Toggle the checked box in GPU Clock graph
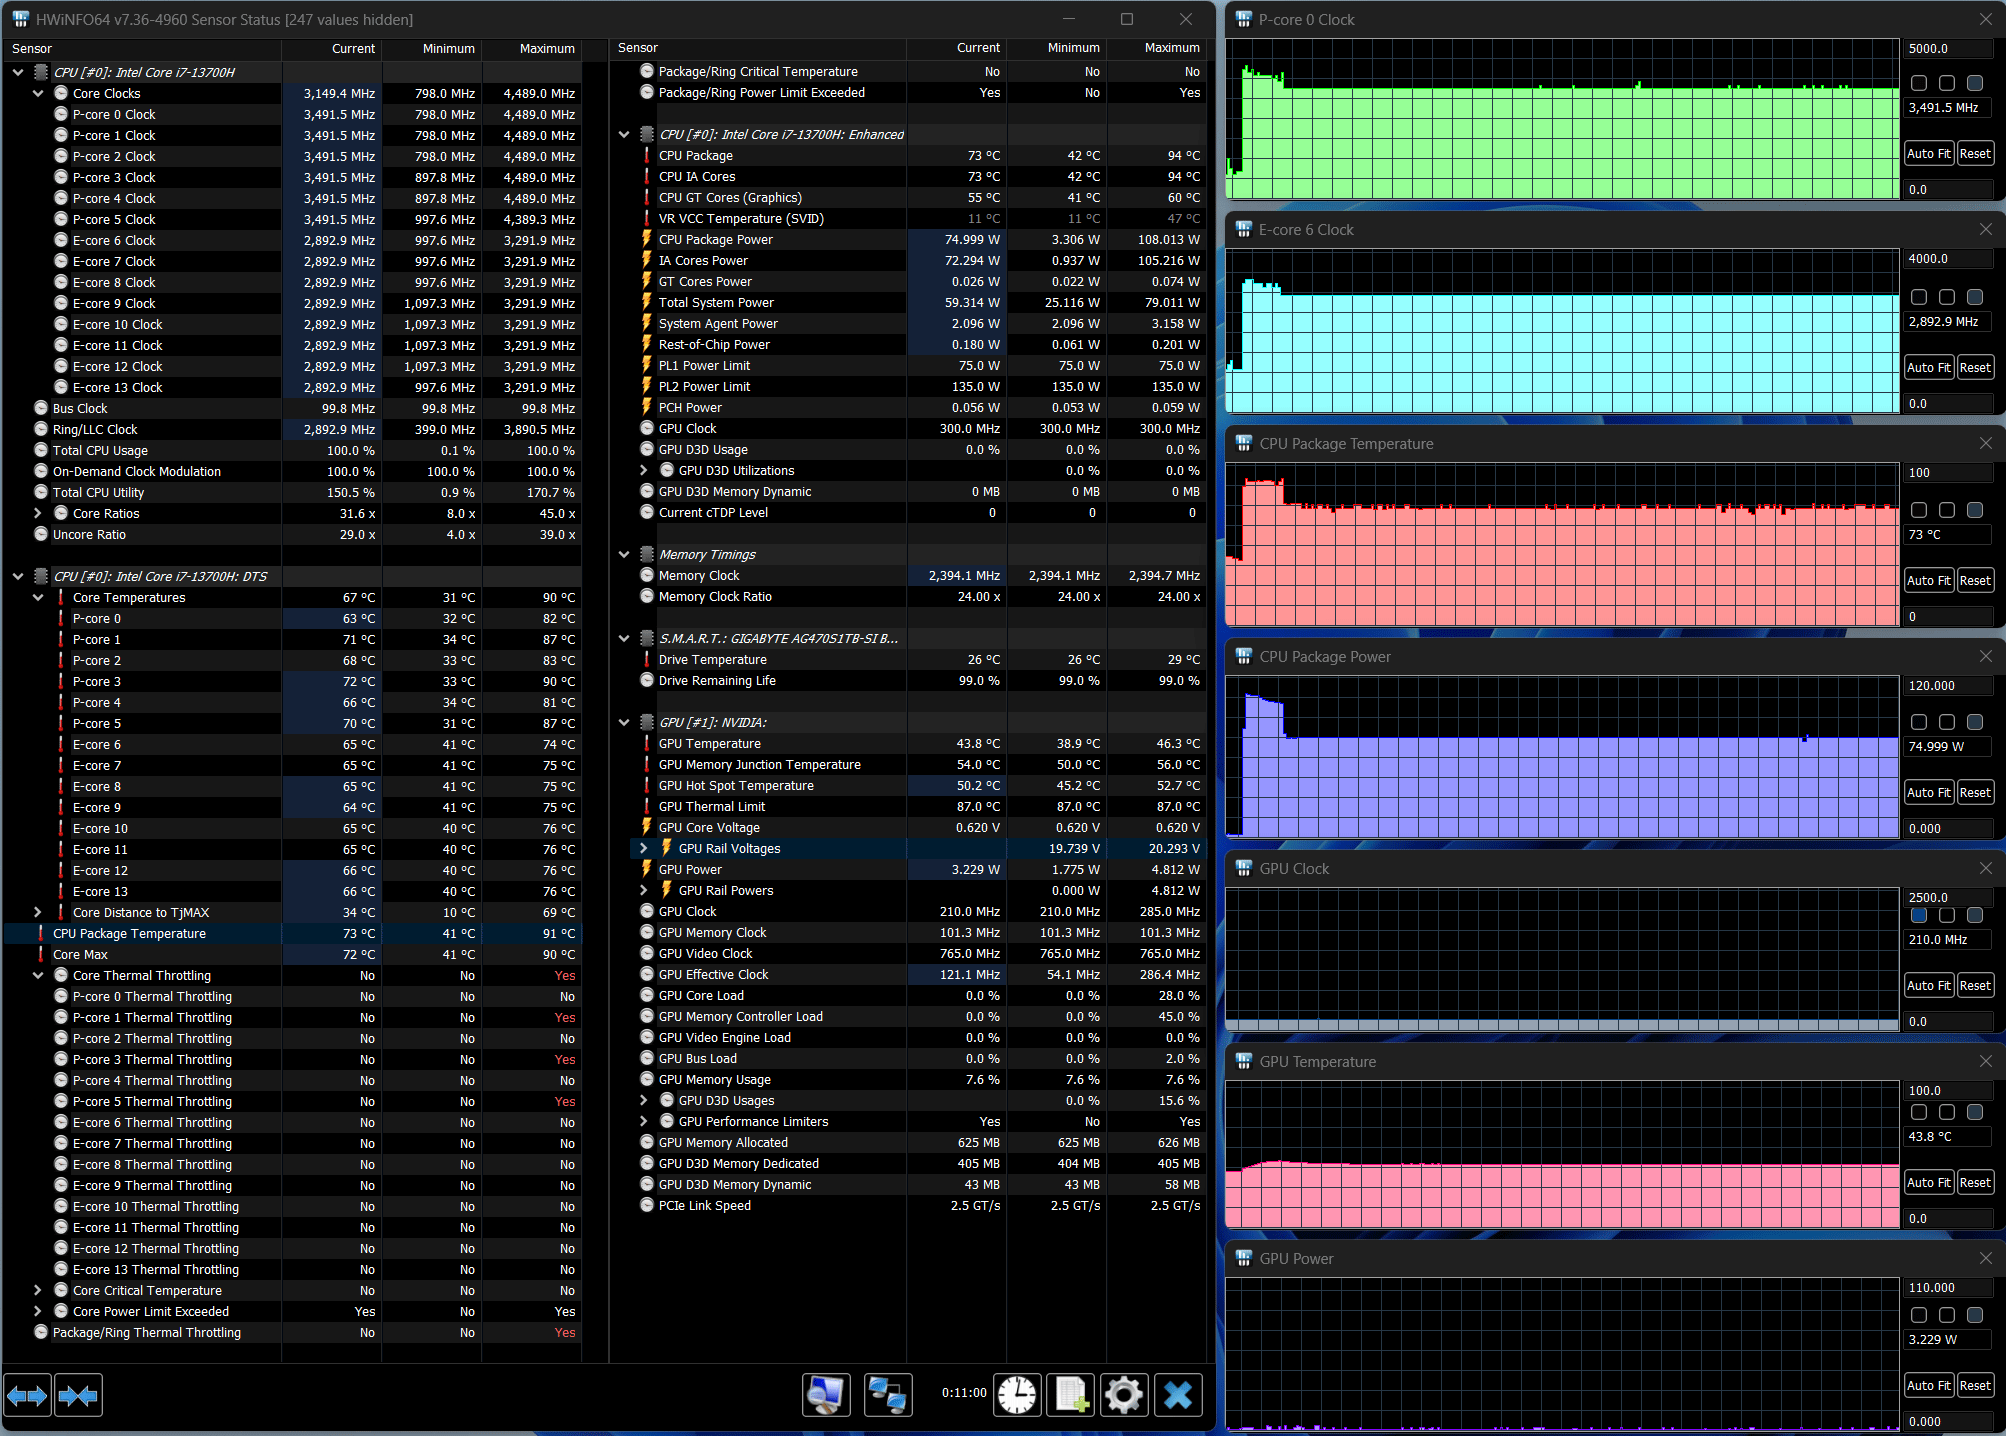The image size is (2006, 1436). coord(1918,915)
